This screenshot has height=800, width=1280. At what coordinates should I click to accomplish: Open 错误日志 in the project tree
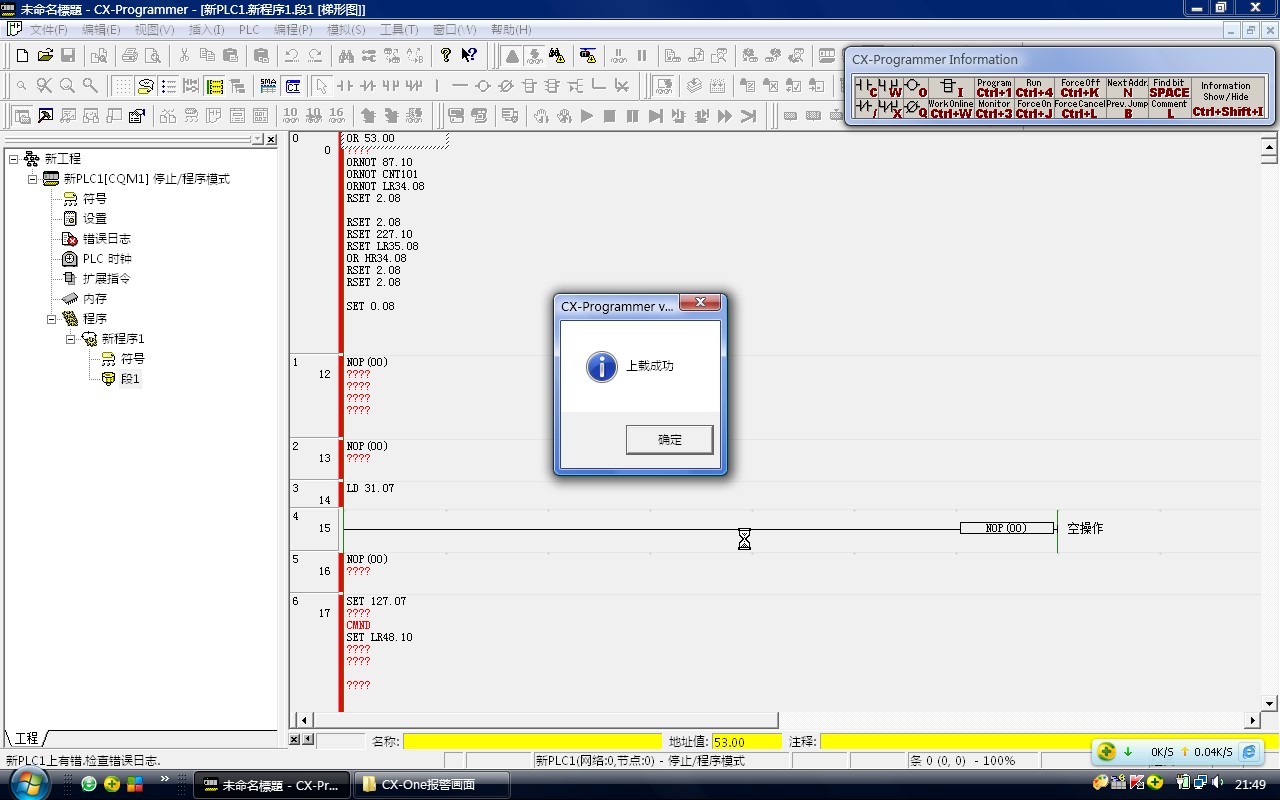click(x=106, y=239)
